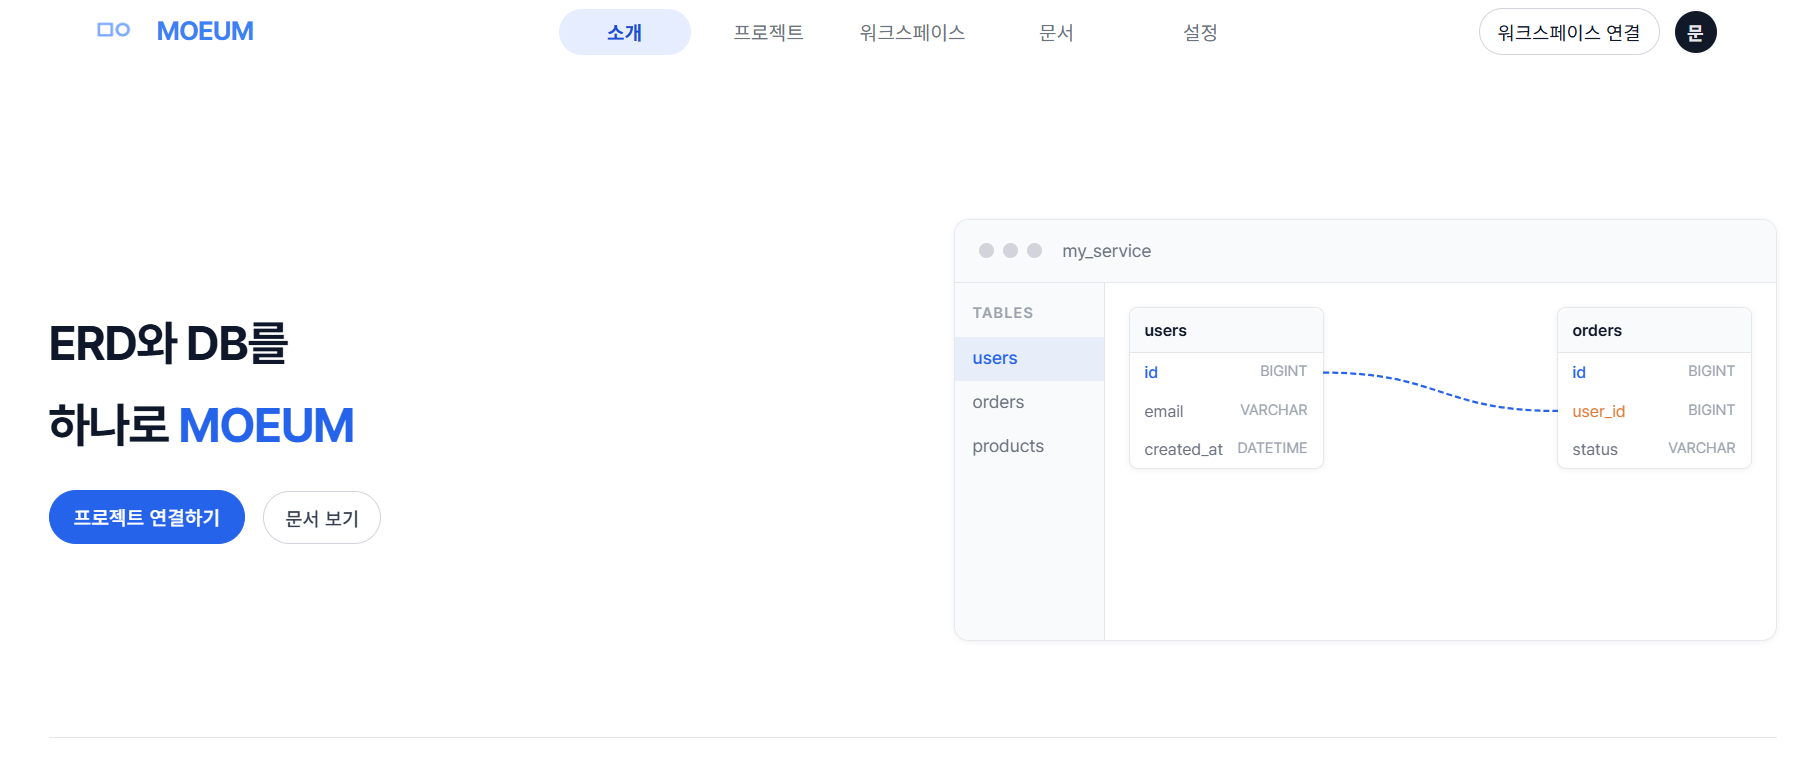Select the 소개 navigation tab

[x=625, y=32]
